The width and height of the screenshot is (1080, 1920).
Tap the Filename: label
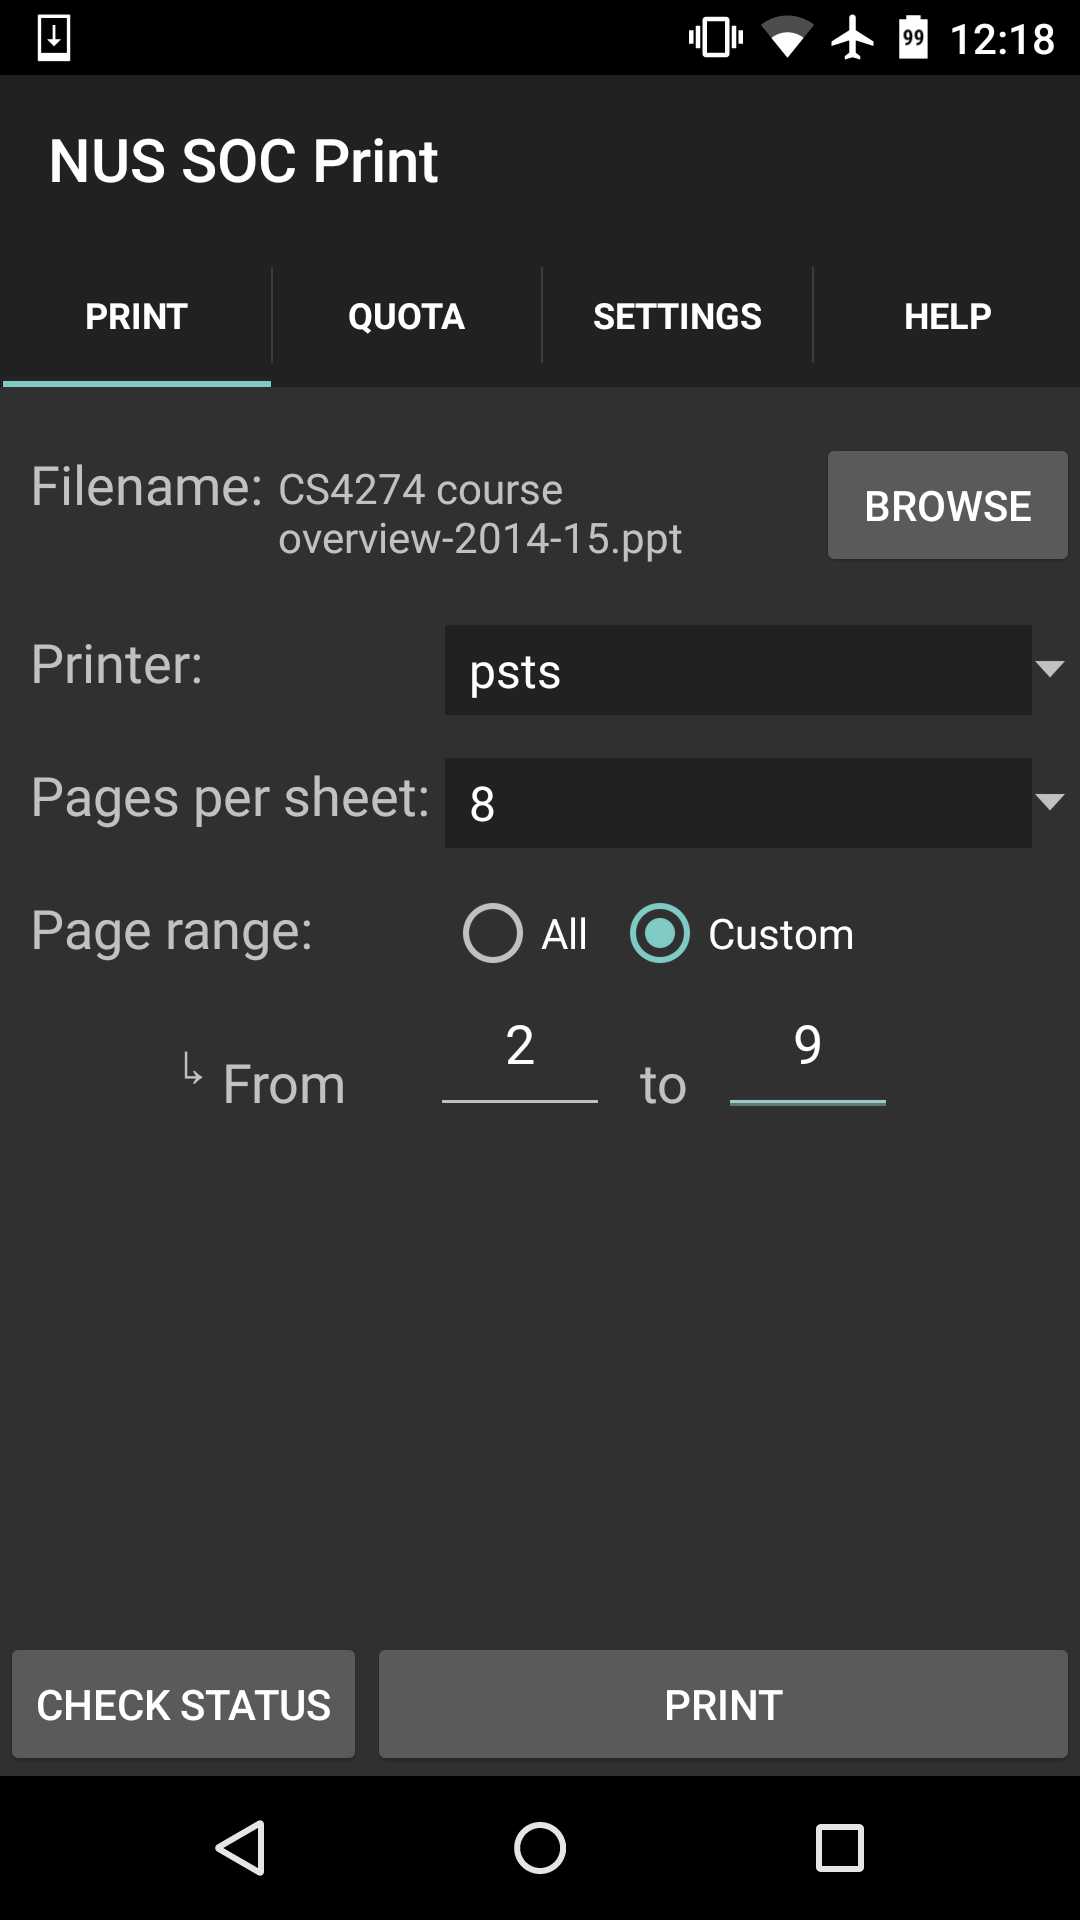(147, 487)
